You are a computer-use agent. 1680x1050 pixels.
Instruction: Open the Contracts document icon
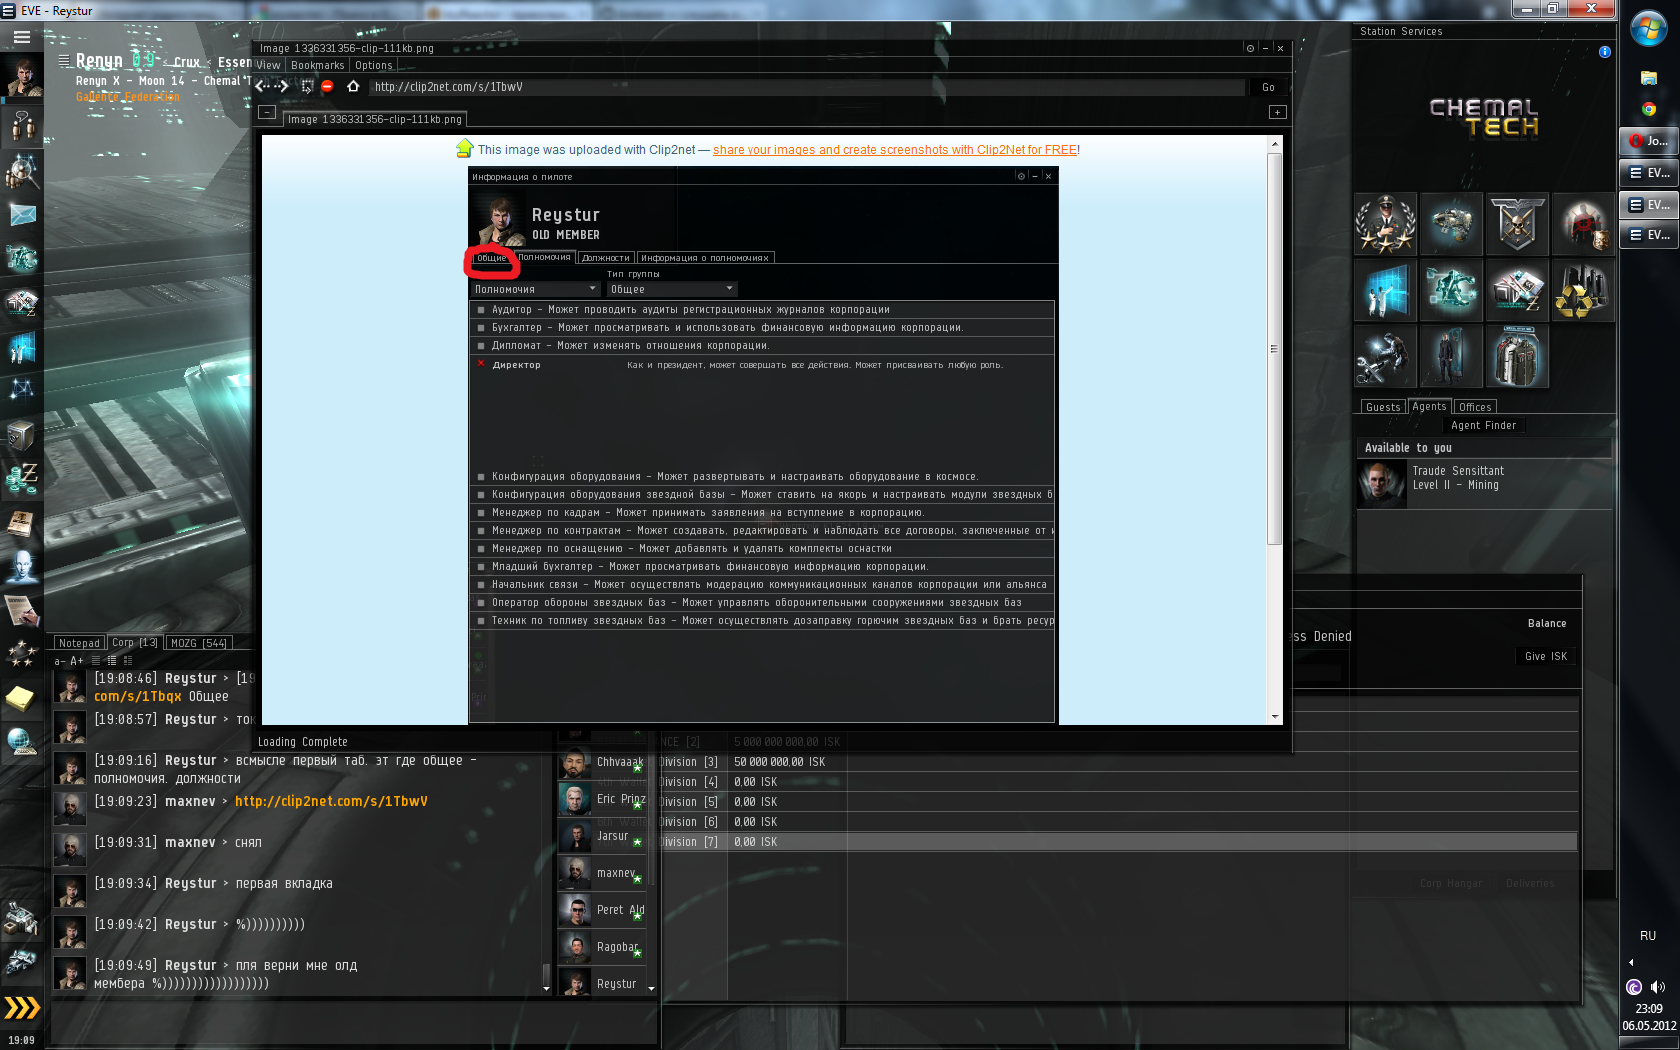[22, 610]
